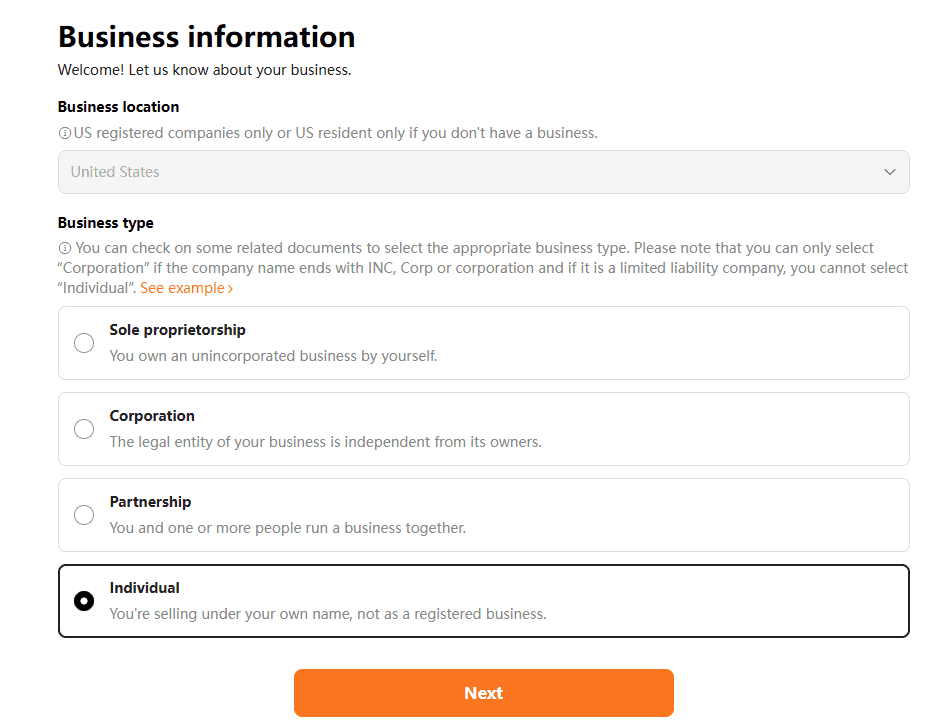Click the selected Individual radio button

coord(84,601)
